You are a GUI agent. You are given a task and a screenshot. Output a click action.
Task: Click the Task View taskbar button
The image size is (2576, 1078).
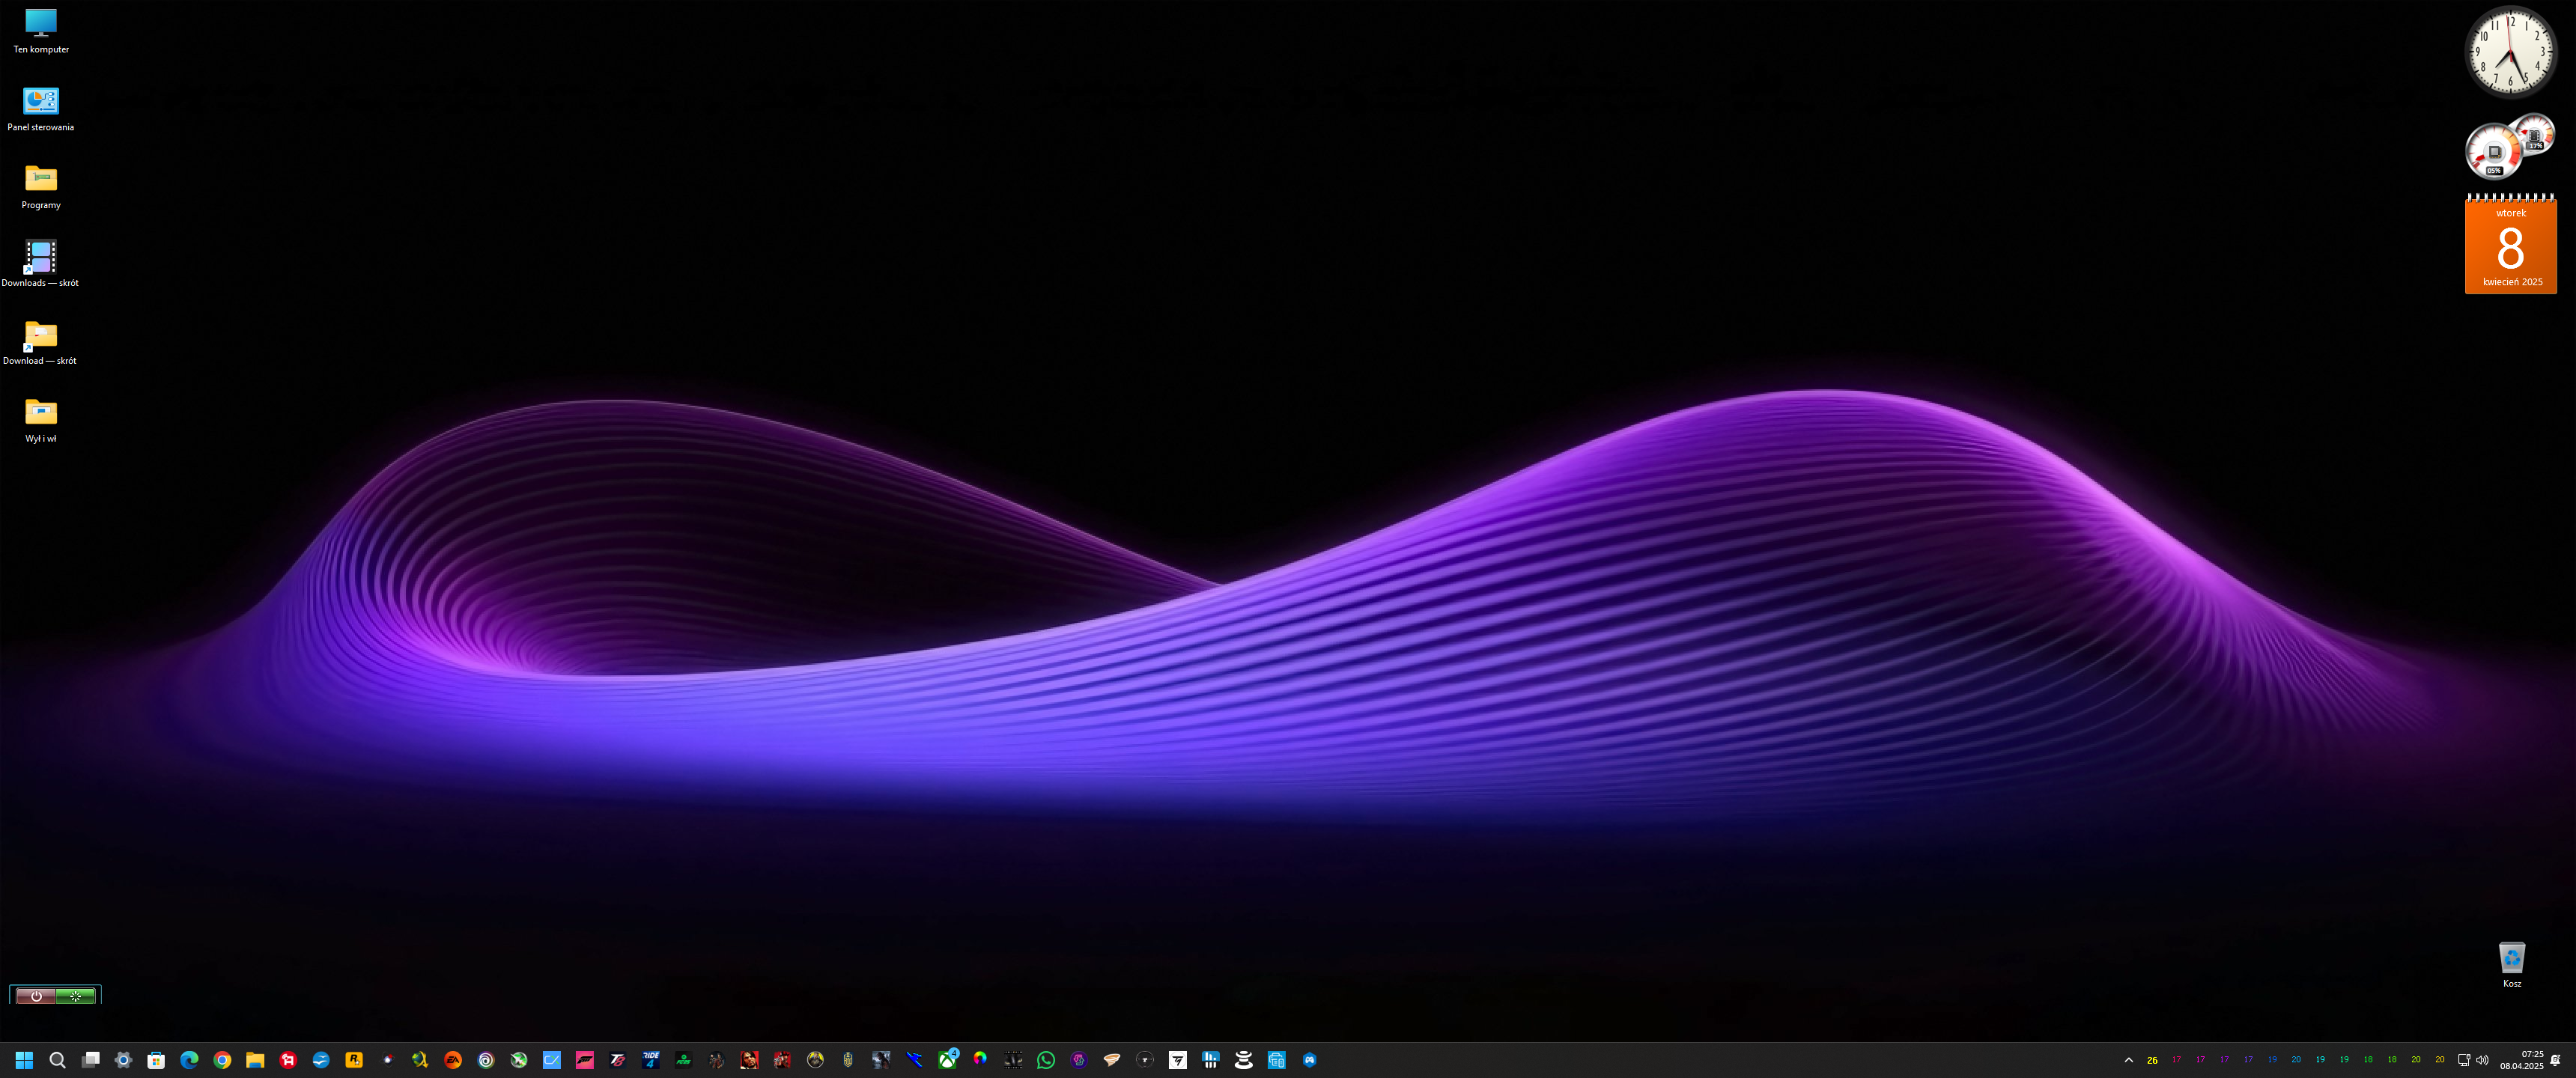point(91,1060)
